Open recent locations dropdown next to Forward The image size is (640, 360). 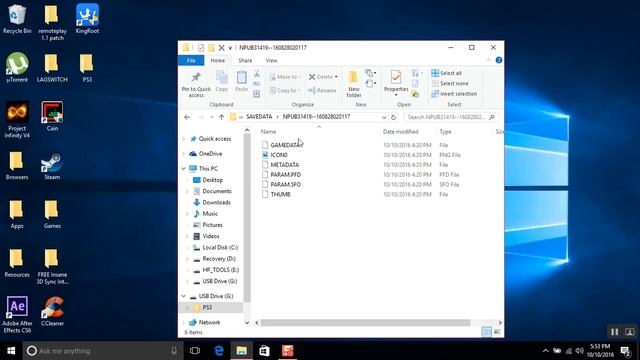pyautogui.click(x=211, y=117)
